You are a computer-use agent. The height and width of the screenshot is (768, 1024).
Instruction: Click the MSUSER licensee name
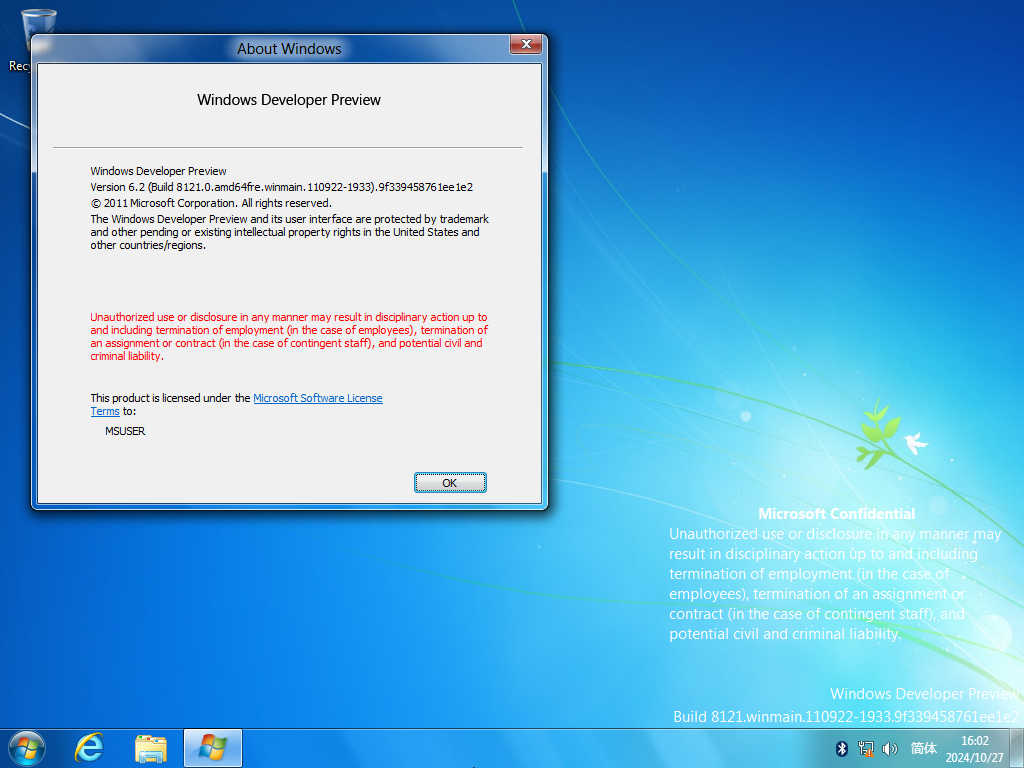click(125, 431)
